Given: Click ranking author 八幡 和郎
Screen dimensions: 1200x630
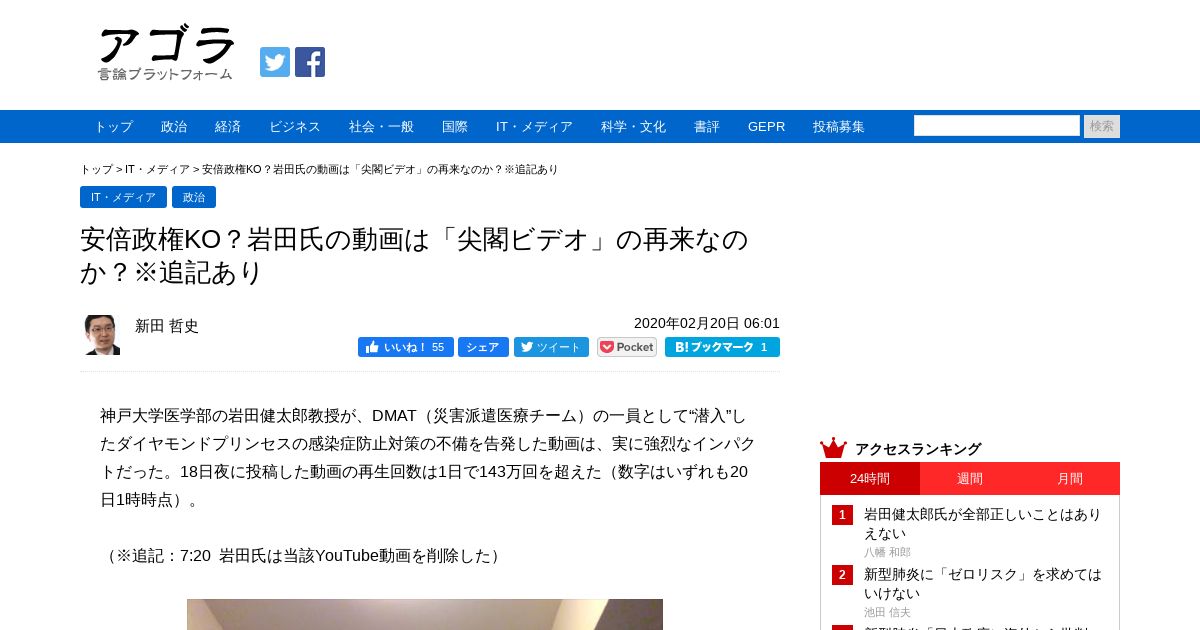Looking at the screenshot, I should tap(887, 552).
